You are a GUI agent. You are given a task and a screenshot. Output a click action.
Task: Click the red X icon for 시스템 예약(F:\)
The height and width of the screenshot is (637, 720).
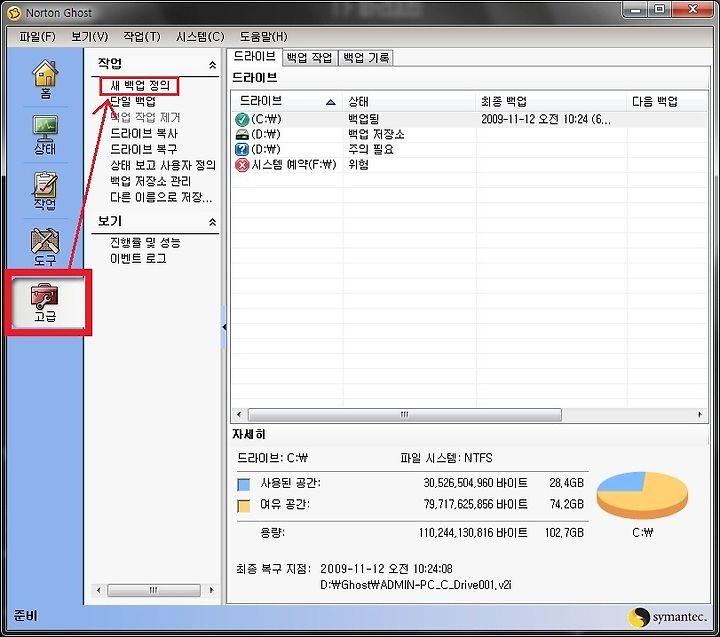coord(242,165)
